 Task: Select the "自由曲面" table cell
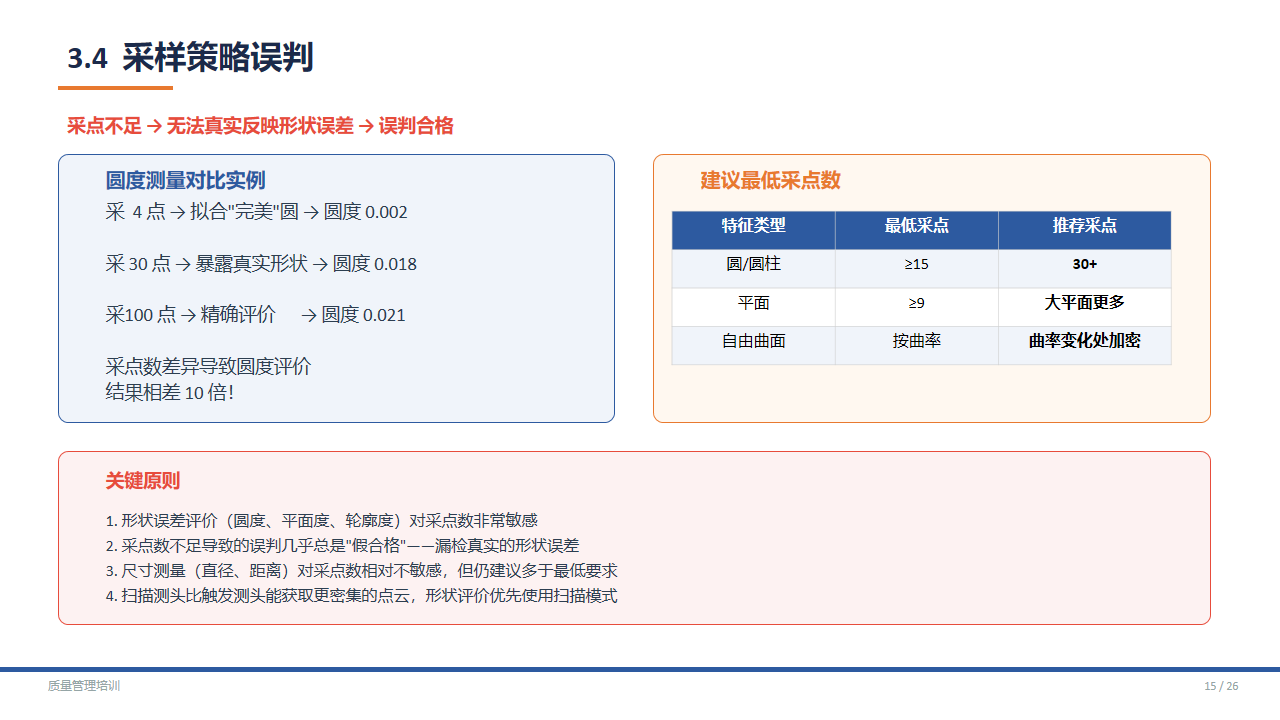[x=753, y=341]
